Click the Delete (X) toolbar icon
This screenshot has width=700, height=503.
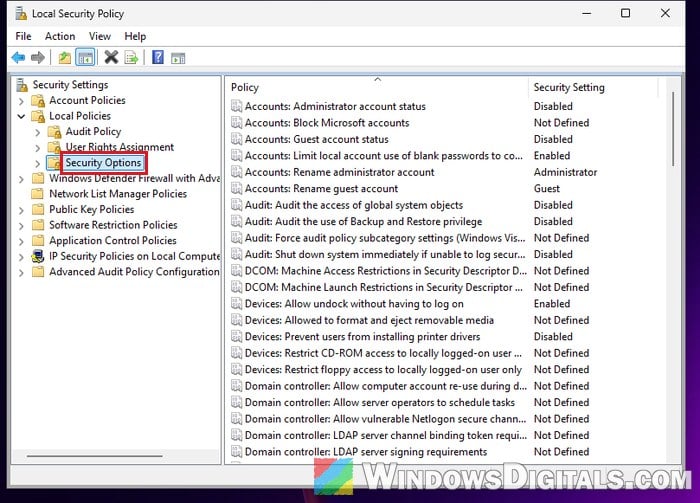pyautogui.click(x=111, y=57)
